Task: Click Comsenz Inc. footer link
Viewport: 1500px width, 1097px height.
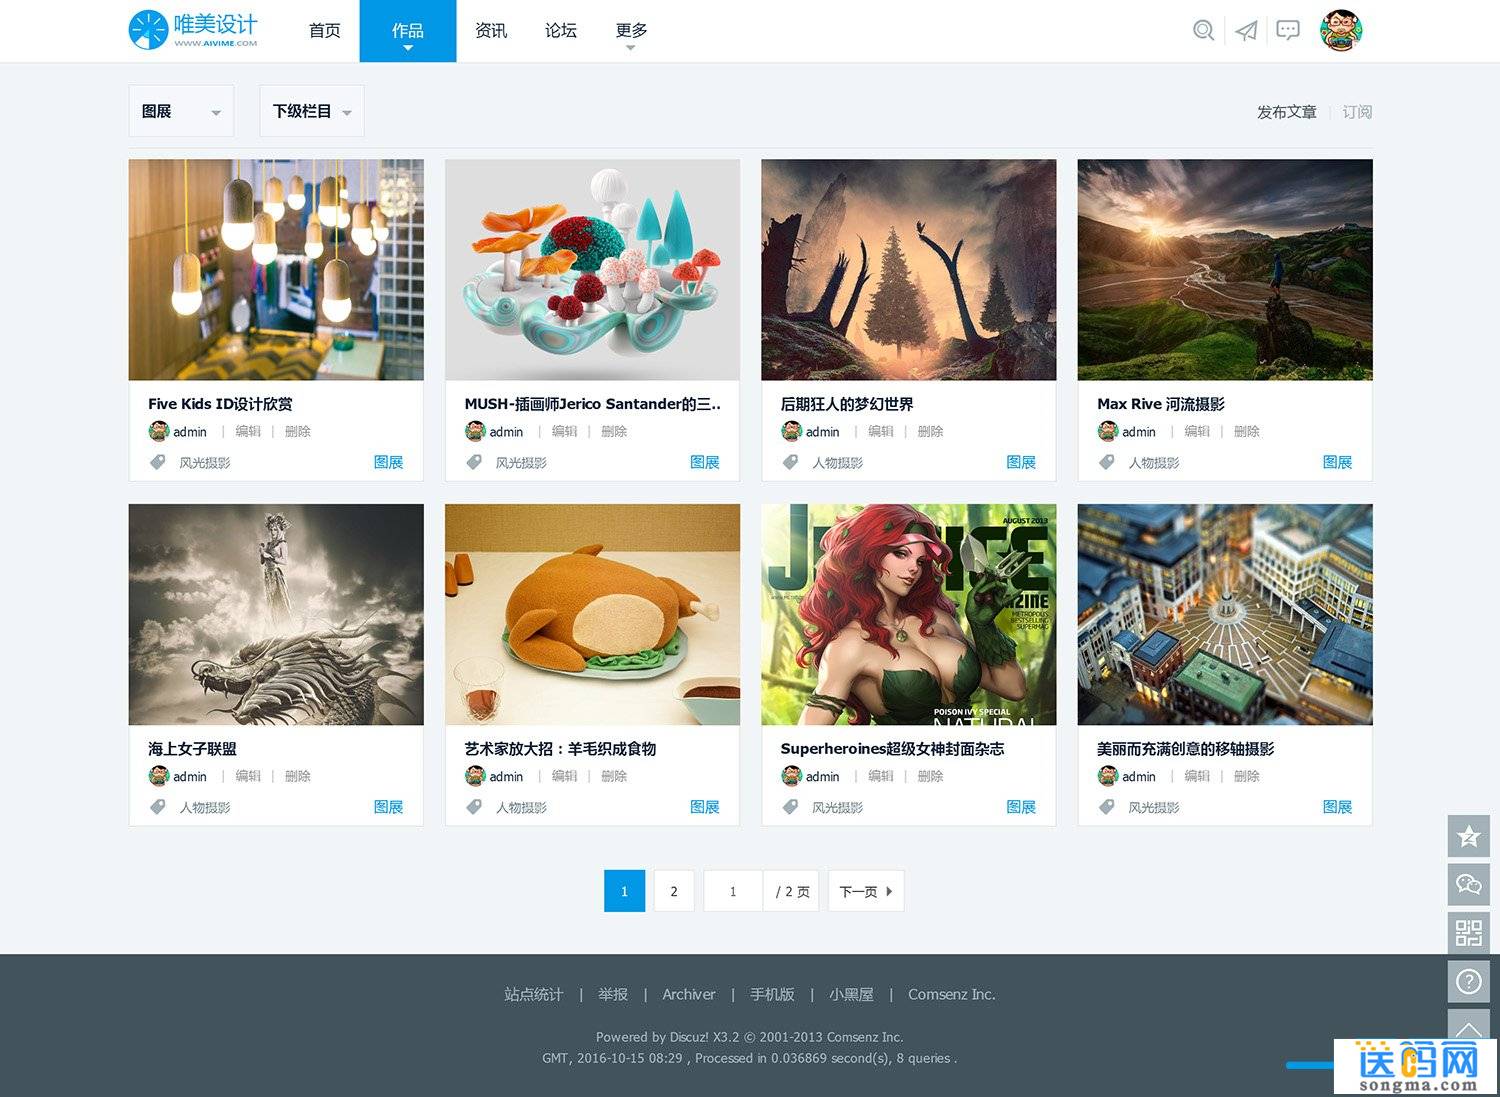Action: pos(952,994)
